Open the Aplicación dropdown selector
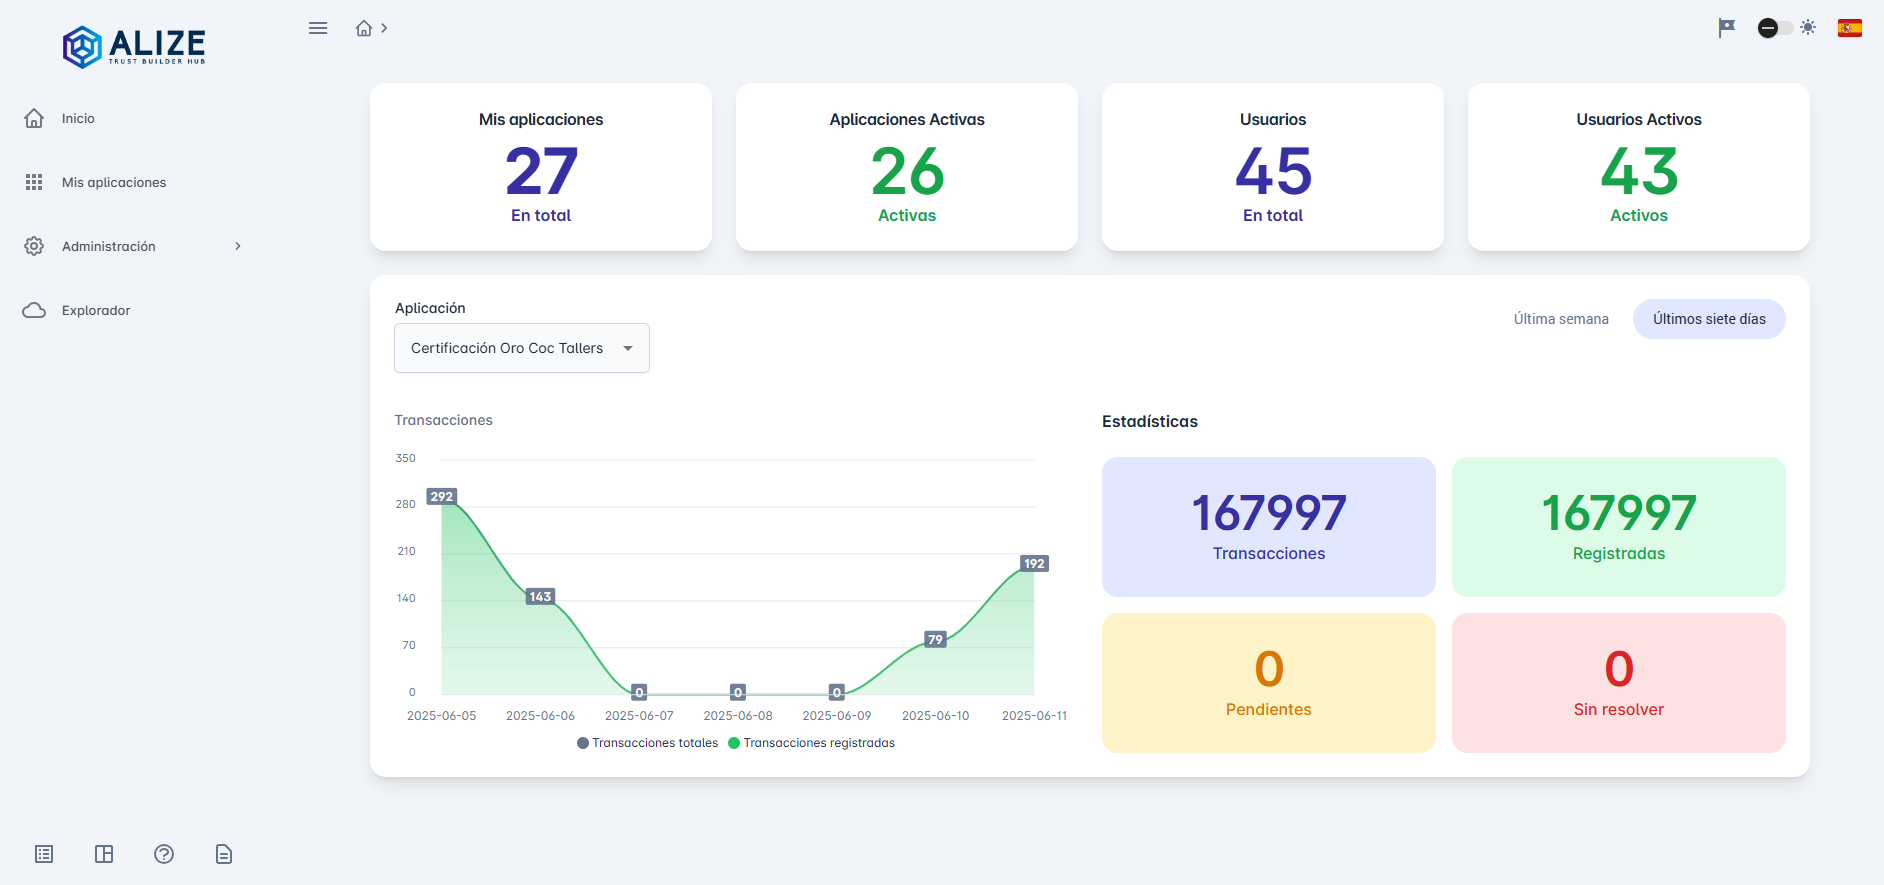 [x=521, y=348]
